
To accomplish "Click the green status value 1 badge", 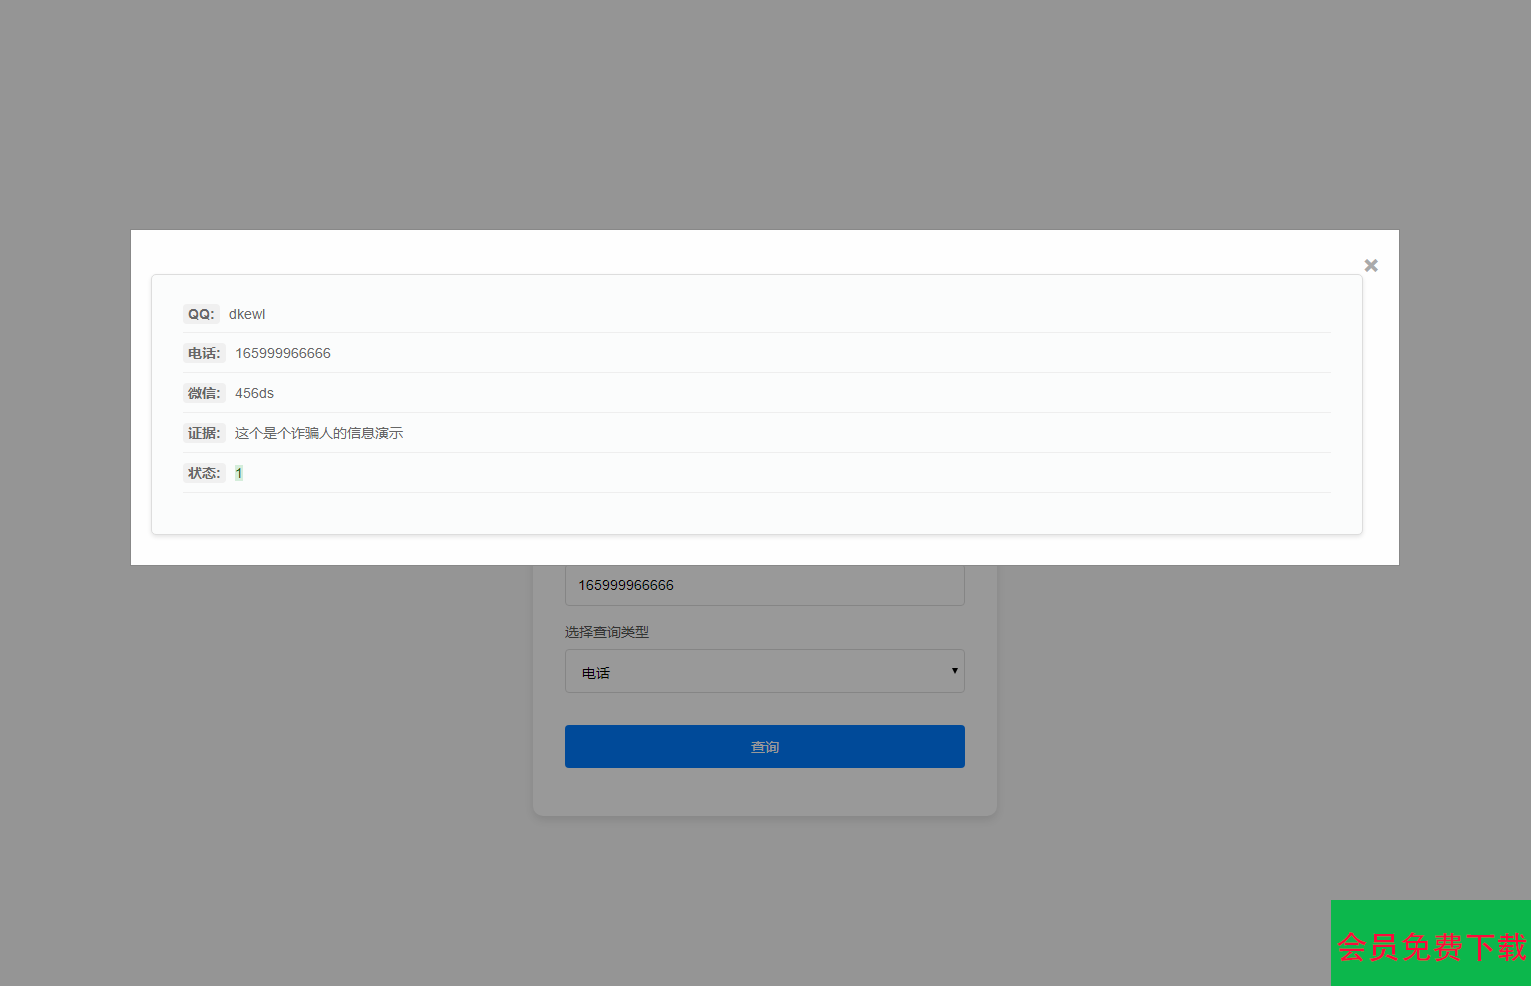I will click(x=239, y=473).
